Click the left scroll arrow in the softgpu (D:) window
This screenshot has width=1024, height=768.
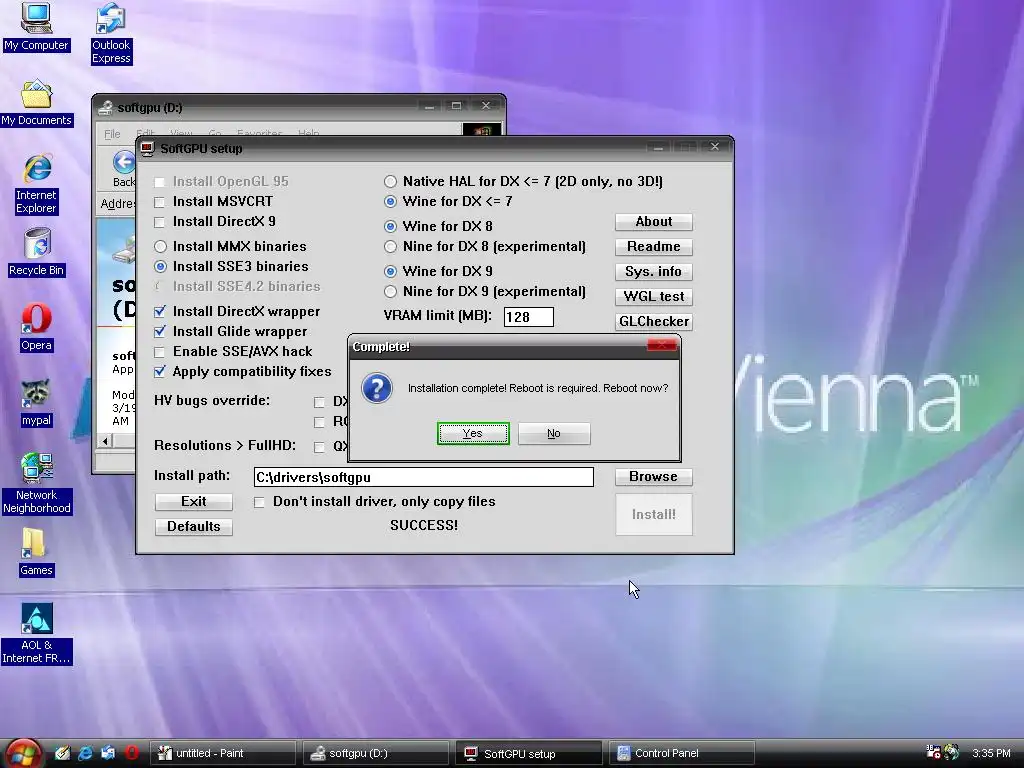click(105, 441)
